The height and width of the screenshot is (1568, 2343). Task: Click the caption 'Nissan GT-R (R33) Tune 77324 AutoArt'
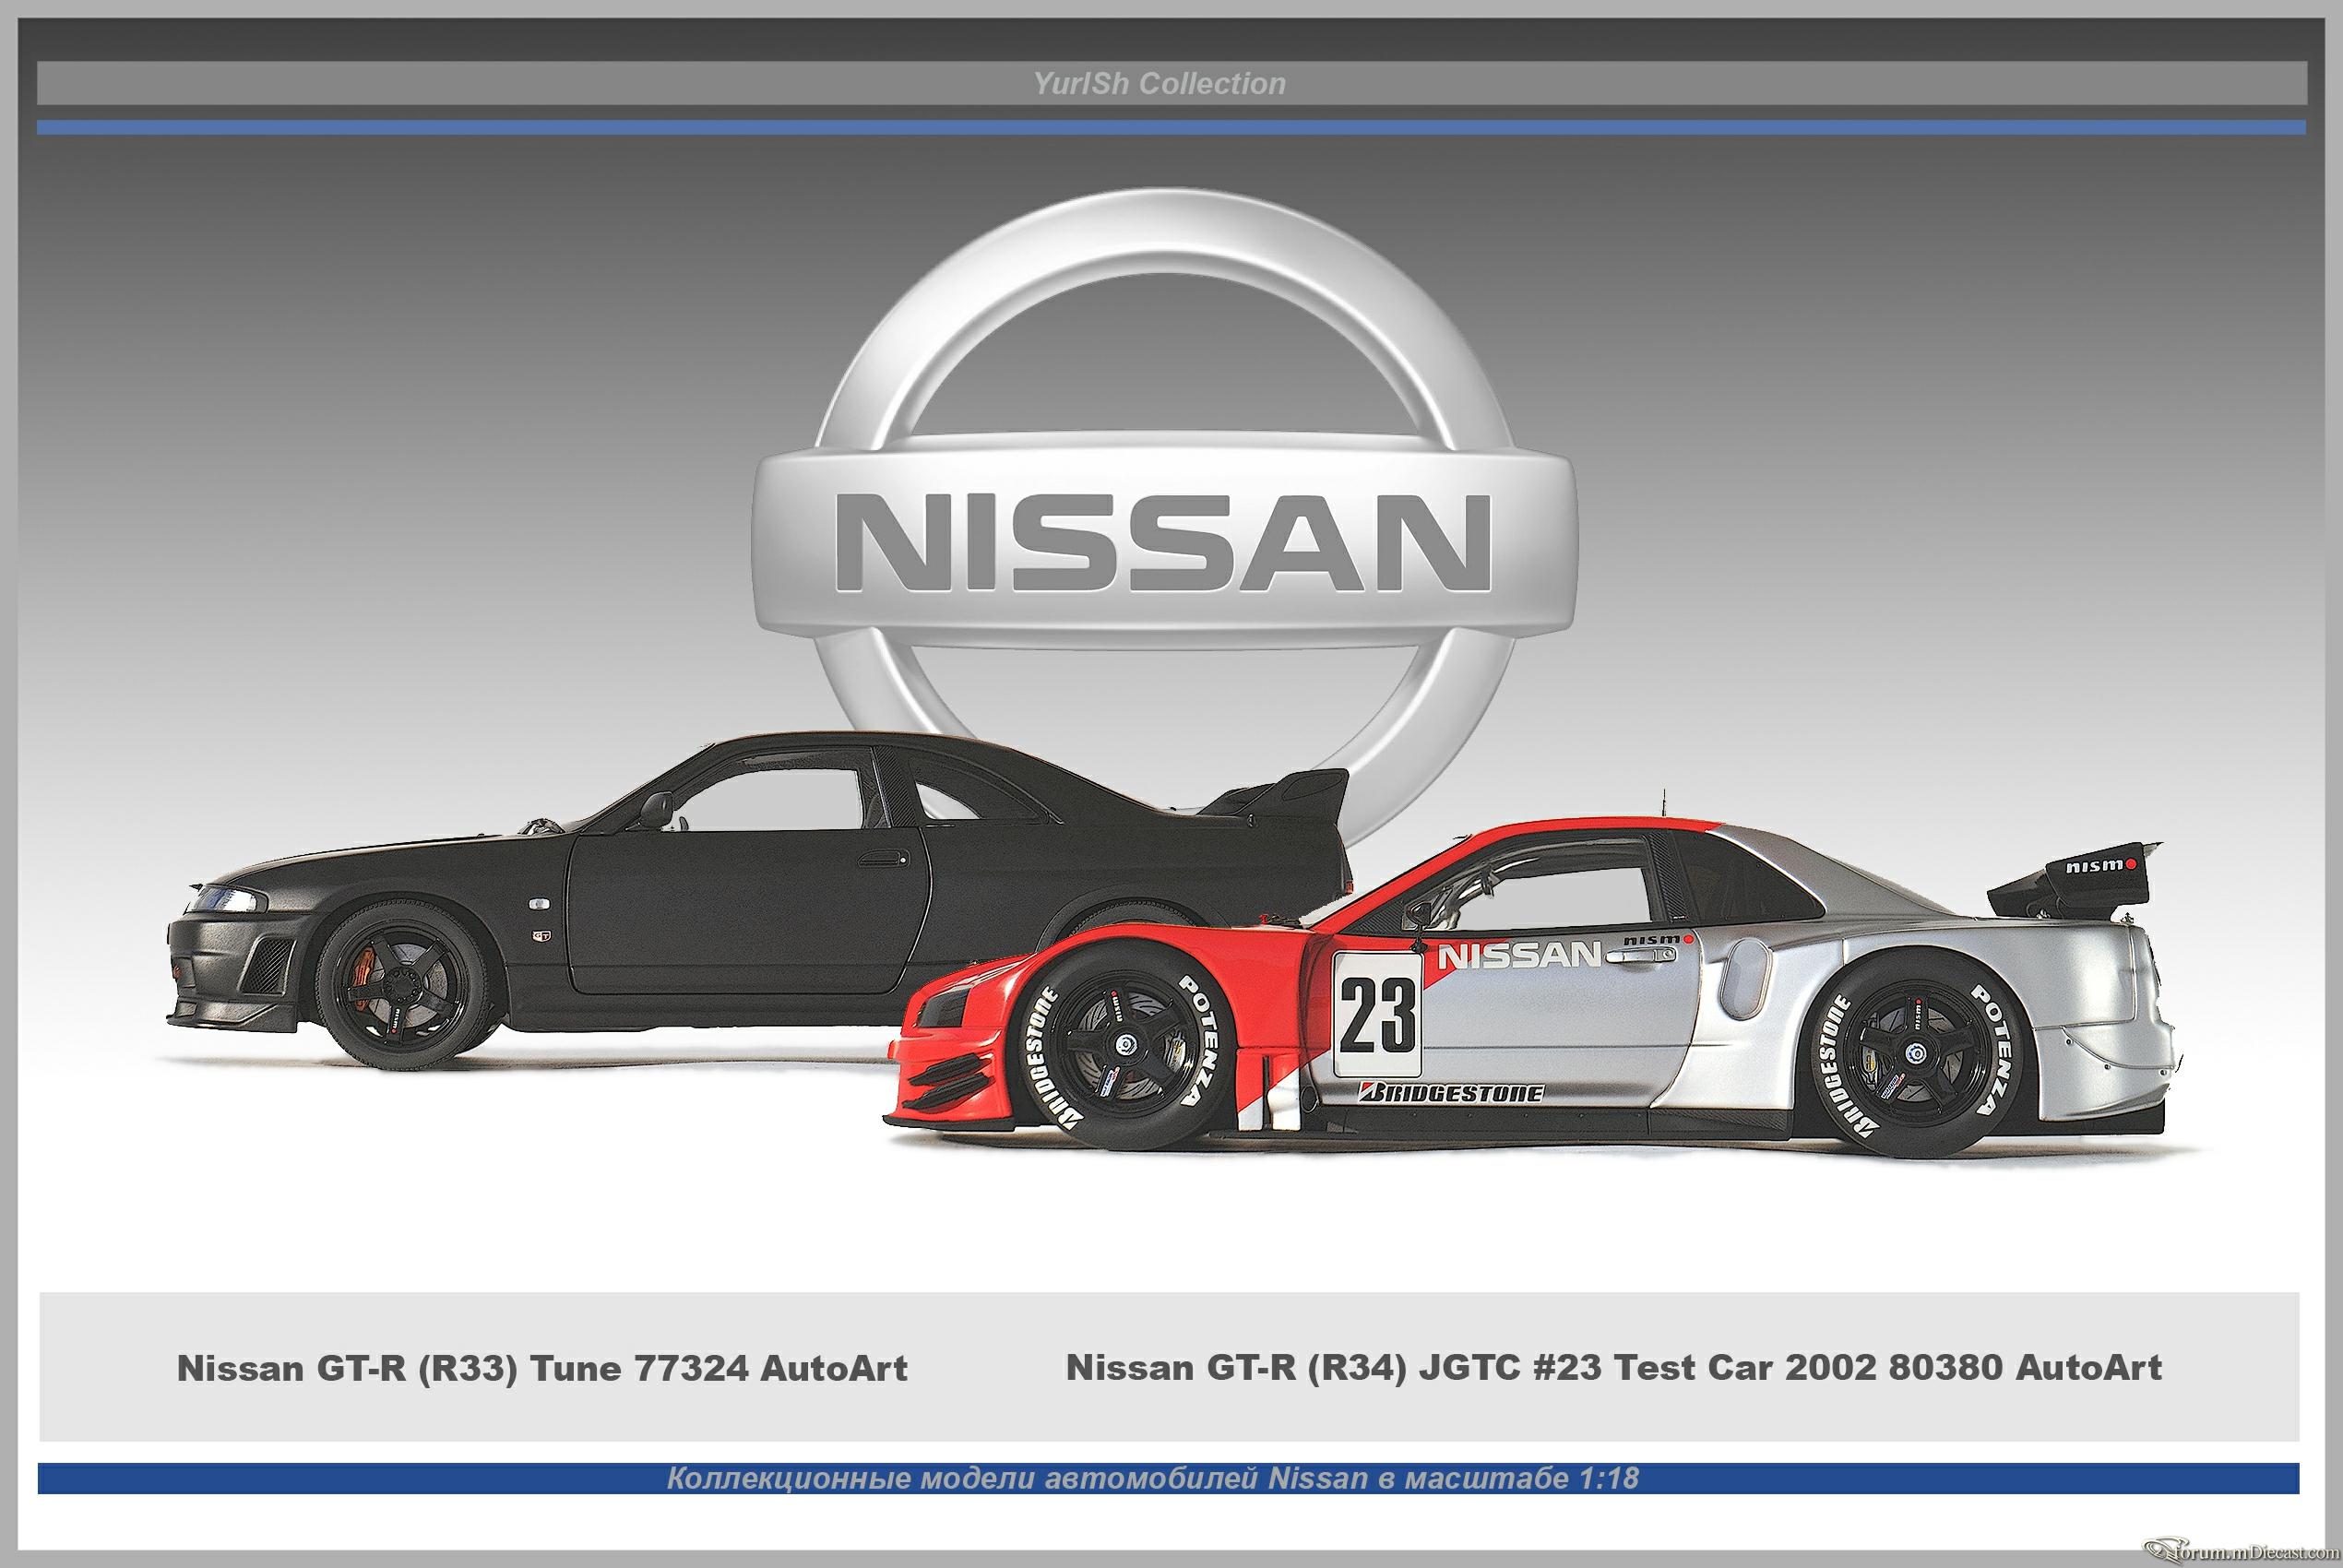[542, 1368]
